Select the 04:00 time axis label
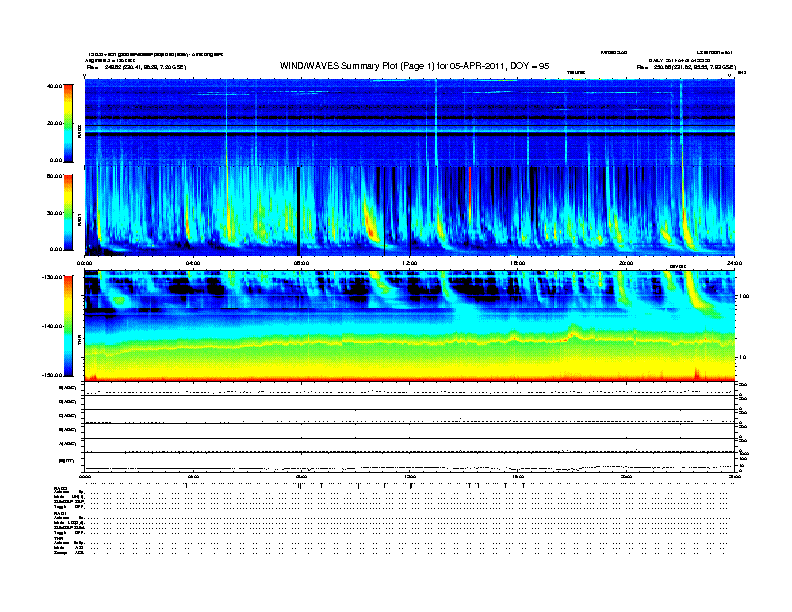792x612 pixels. pos(193,263)
